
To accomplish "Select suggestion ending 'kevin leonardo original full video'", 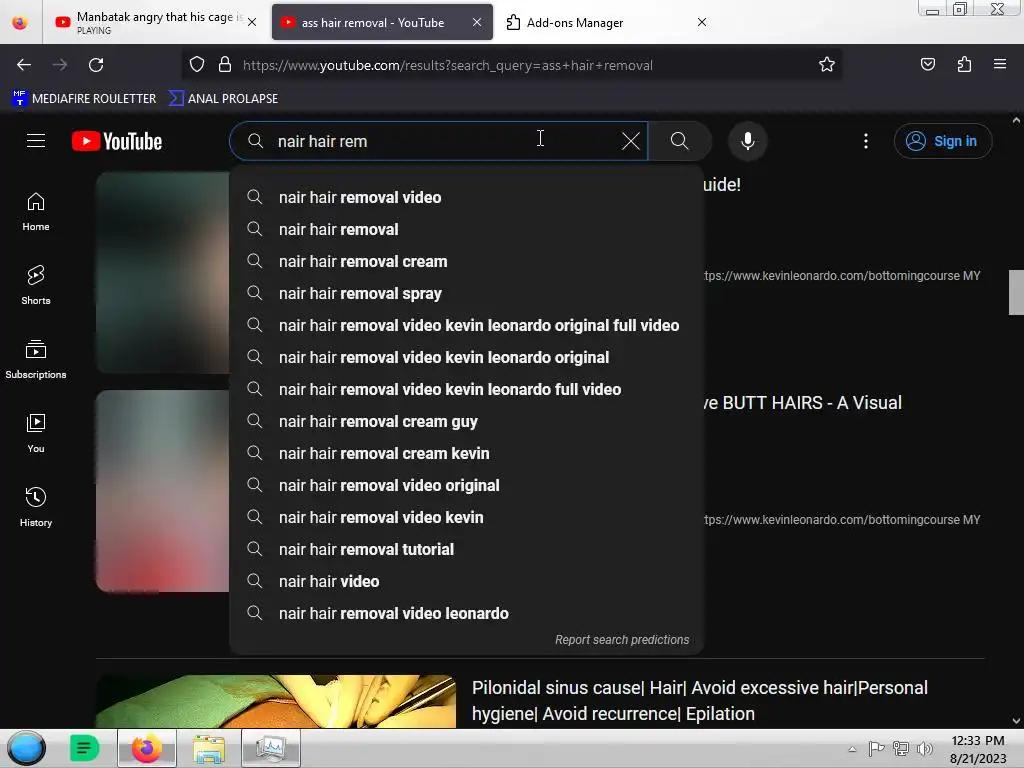I will (466, 325).
